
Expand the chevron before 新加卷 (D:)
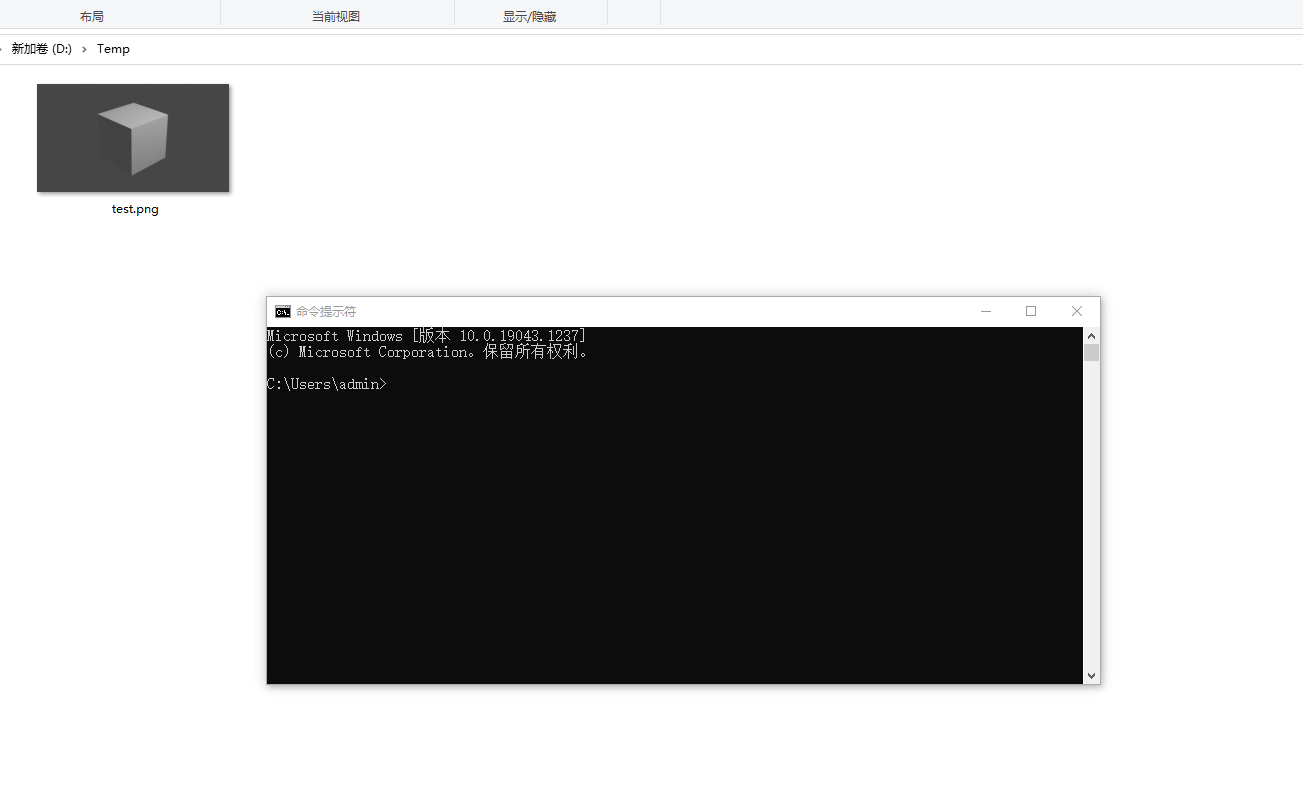pyautogui.click(x=3, y=48)
